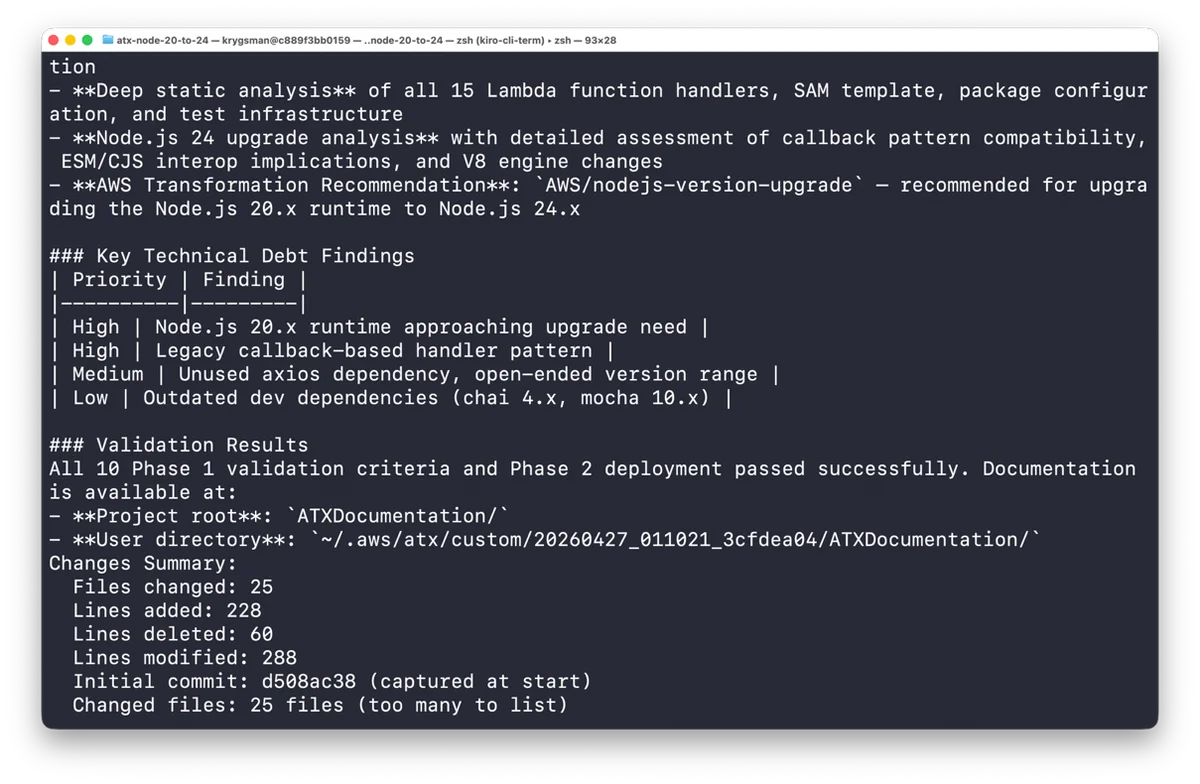This screenshot has height=784, width=1200.
Task: Click the folder proxy icon in title bar
Action: click(107, 40)
